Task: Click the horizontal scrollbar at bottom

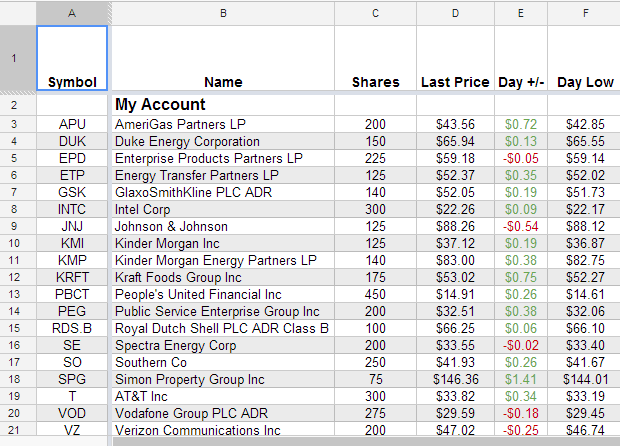Action: [x=366, y=441]
